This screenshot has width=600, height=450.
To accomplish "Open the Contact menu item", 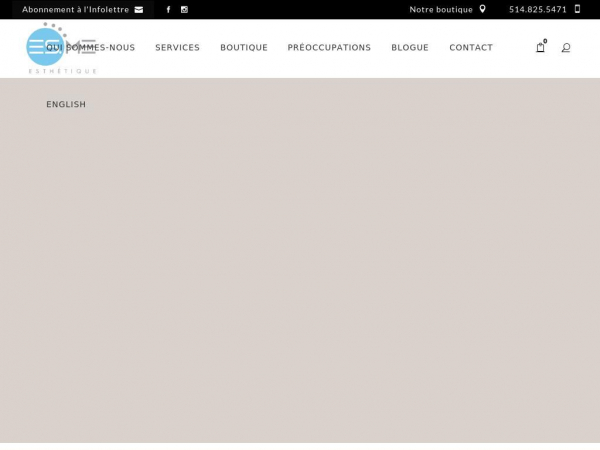I will 471,47.
